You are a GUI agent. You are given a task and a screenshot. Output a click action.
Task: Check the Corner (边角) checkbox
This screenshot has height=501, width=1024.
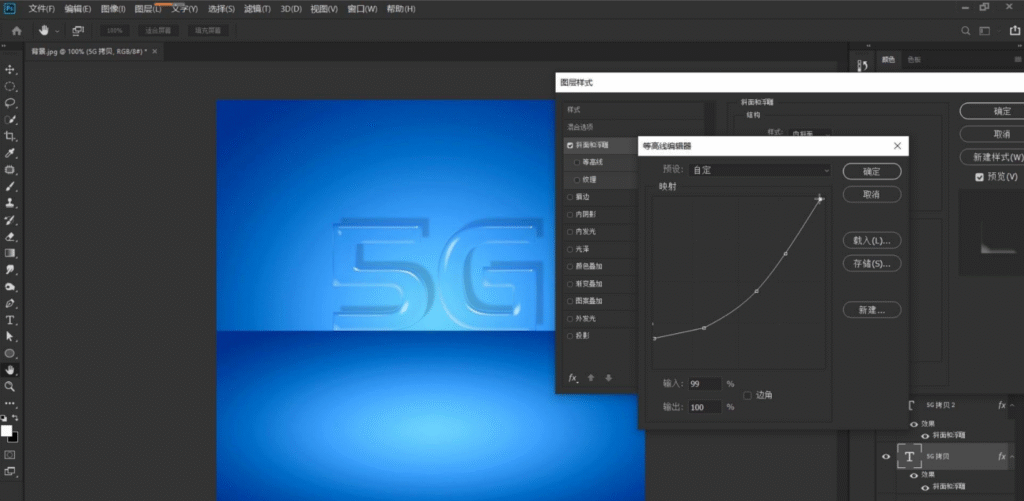click(748, 395)
